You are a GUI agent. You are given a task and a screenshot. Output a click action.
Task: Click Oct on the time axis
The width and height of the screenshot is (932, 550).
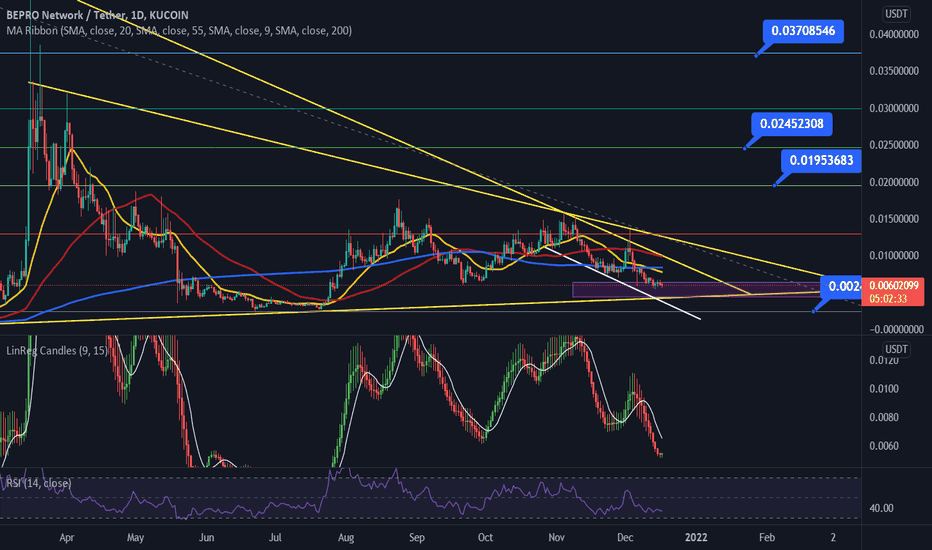click(486, 538)
